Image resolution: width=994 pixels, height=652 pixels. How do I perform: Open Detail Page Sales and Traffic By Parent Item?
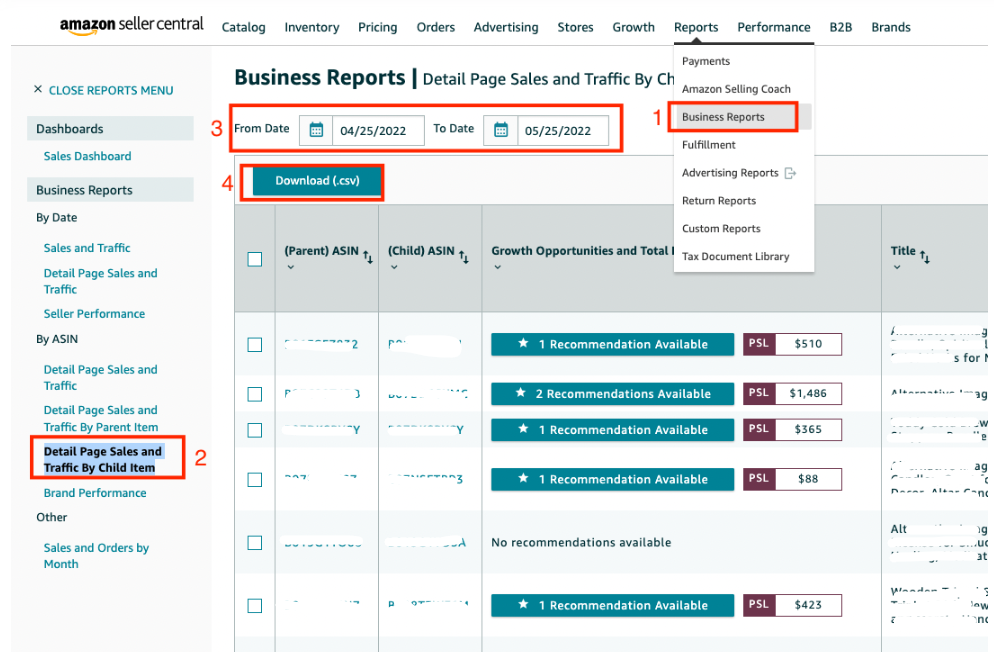point(101,419)
